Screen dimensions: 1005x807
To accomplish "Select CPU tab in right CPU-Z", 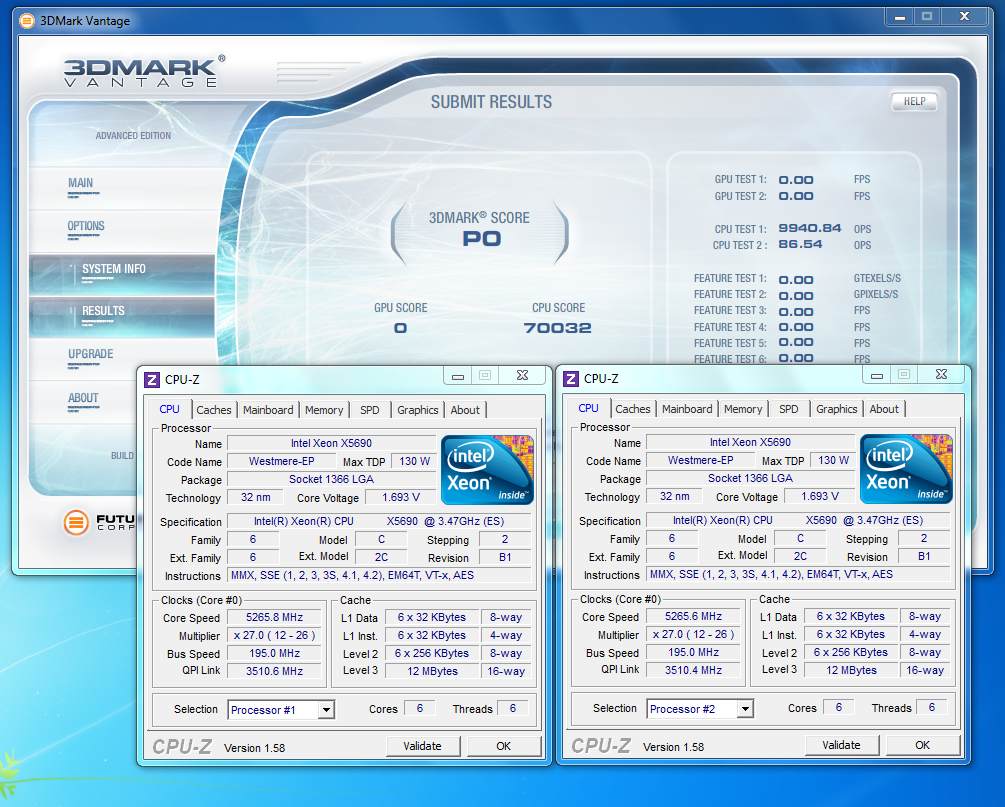I will point(588,408).
